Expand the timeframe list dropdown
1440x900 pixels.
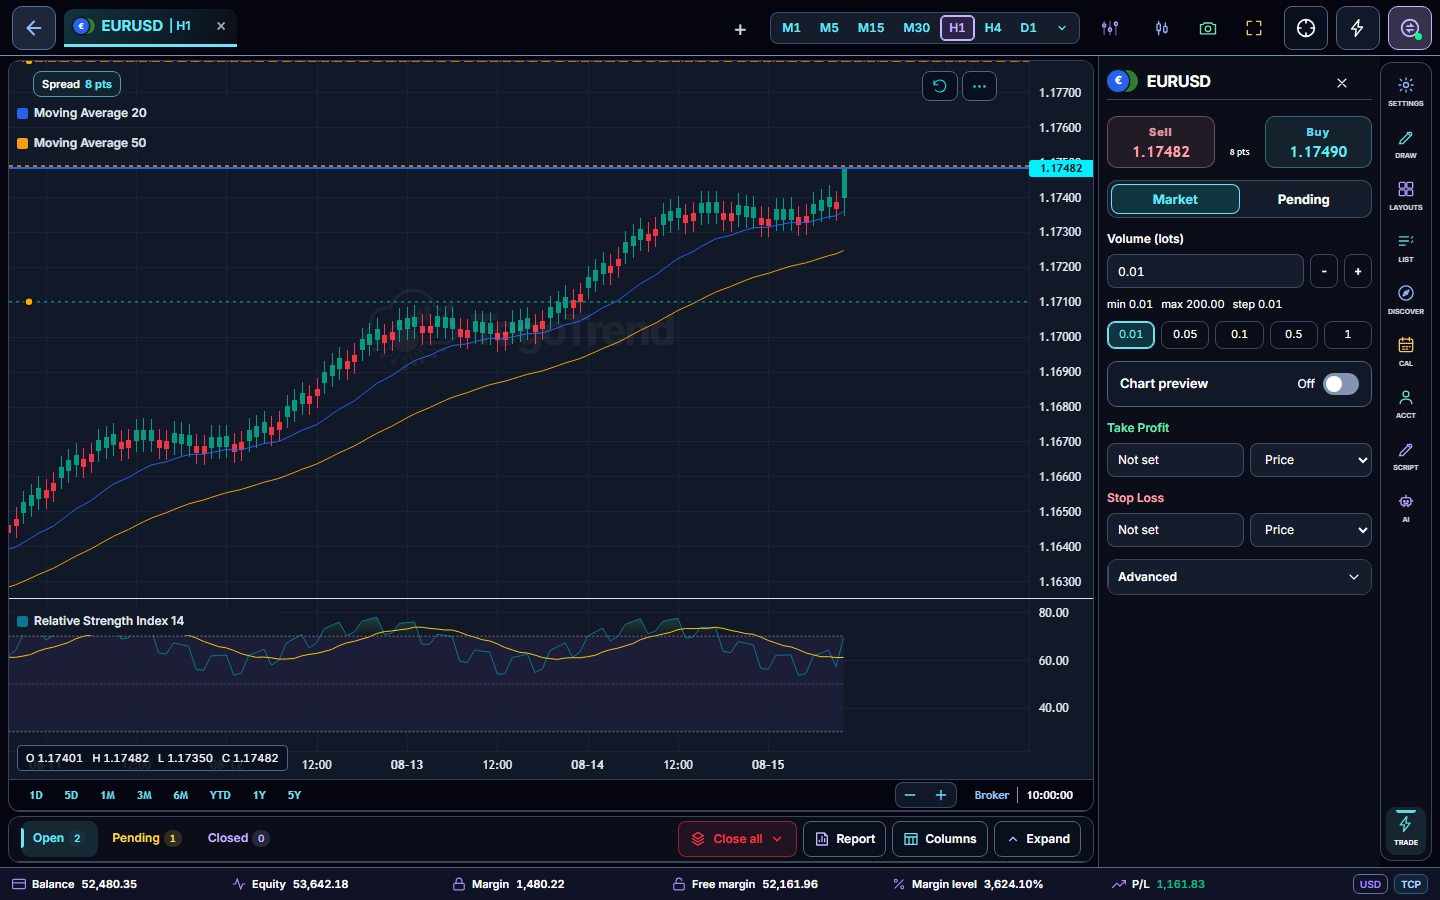[x=1062, y=28]
